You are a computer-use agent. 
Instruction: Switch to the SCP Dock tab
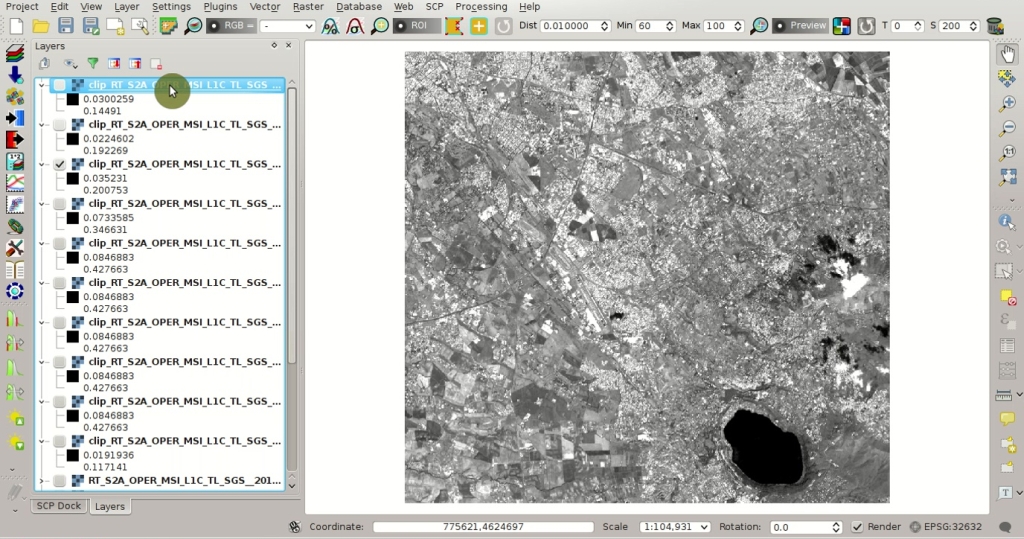pos(59,506)
